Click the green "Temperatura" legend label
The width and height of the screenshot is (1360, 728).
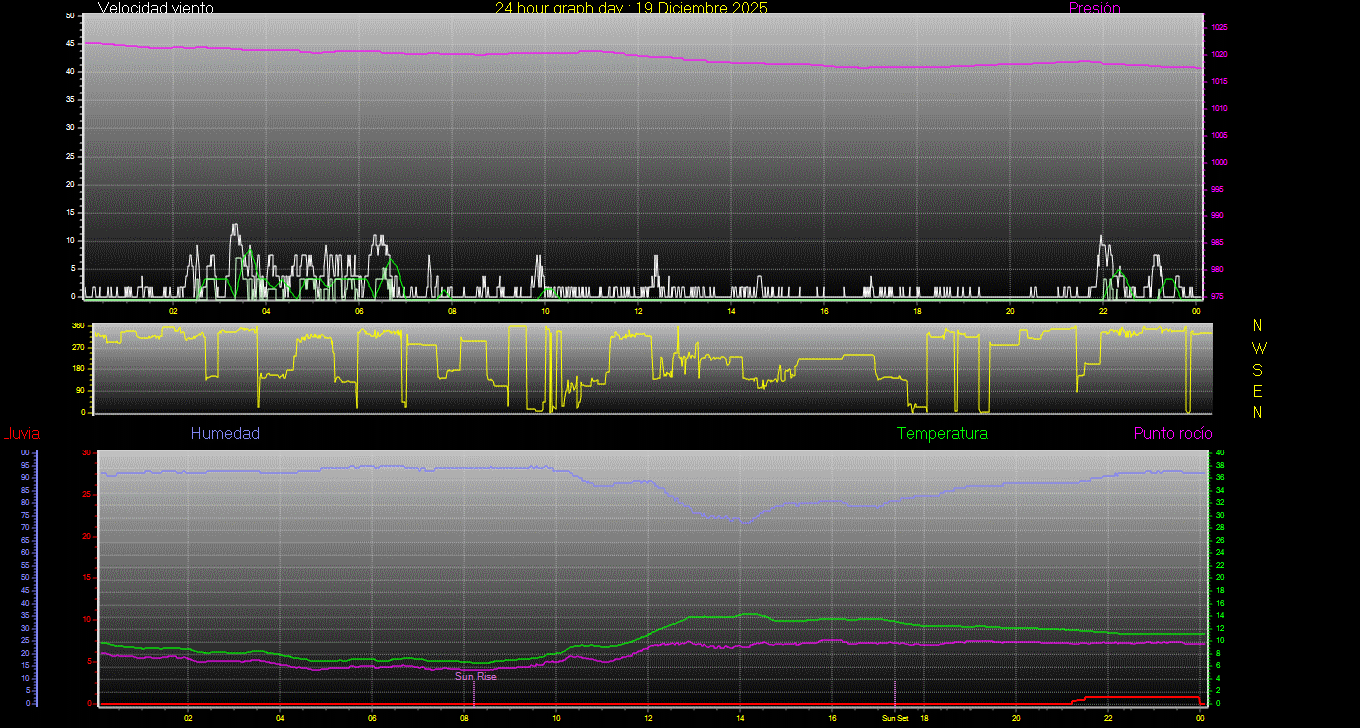click(x=942, y=434)
